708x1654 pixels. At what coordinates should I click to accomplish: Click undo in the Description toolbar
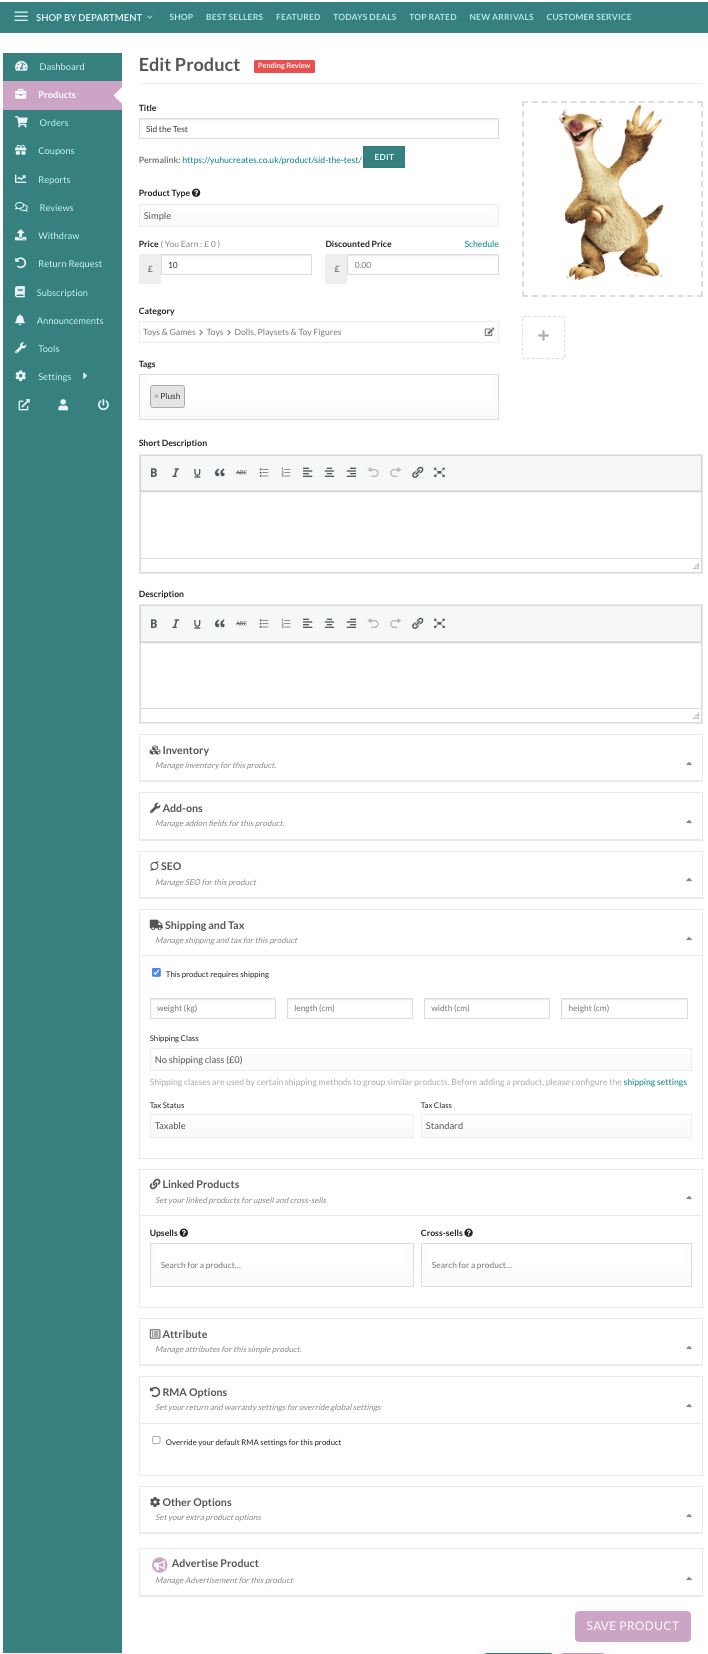click(373, 623)
